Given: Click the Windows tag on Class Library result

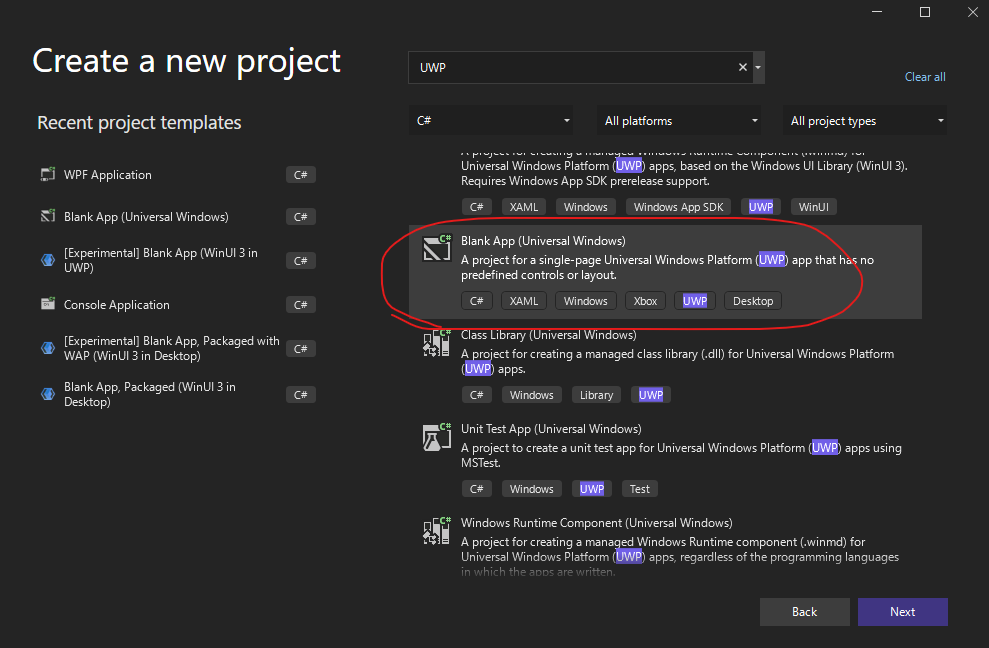Looking at the screenshot, I should point(532,395).
